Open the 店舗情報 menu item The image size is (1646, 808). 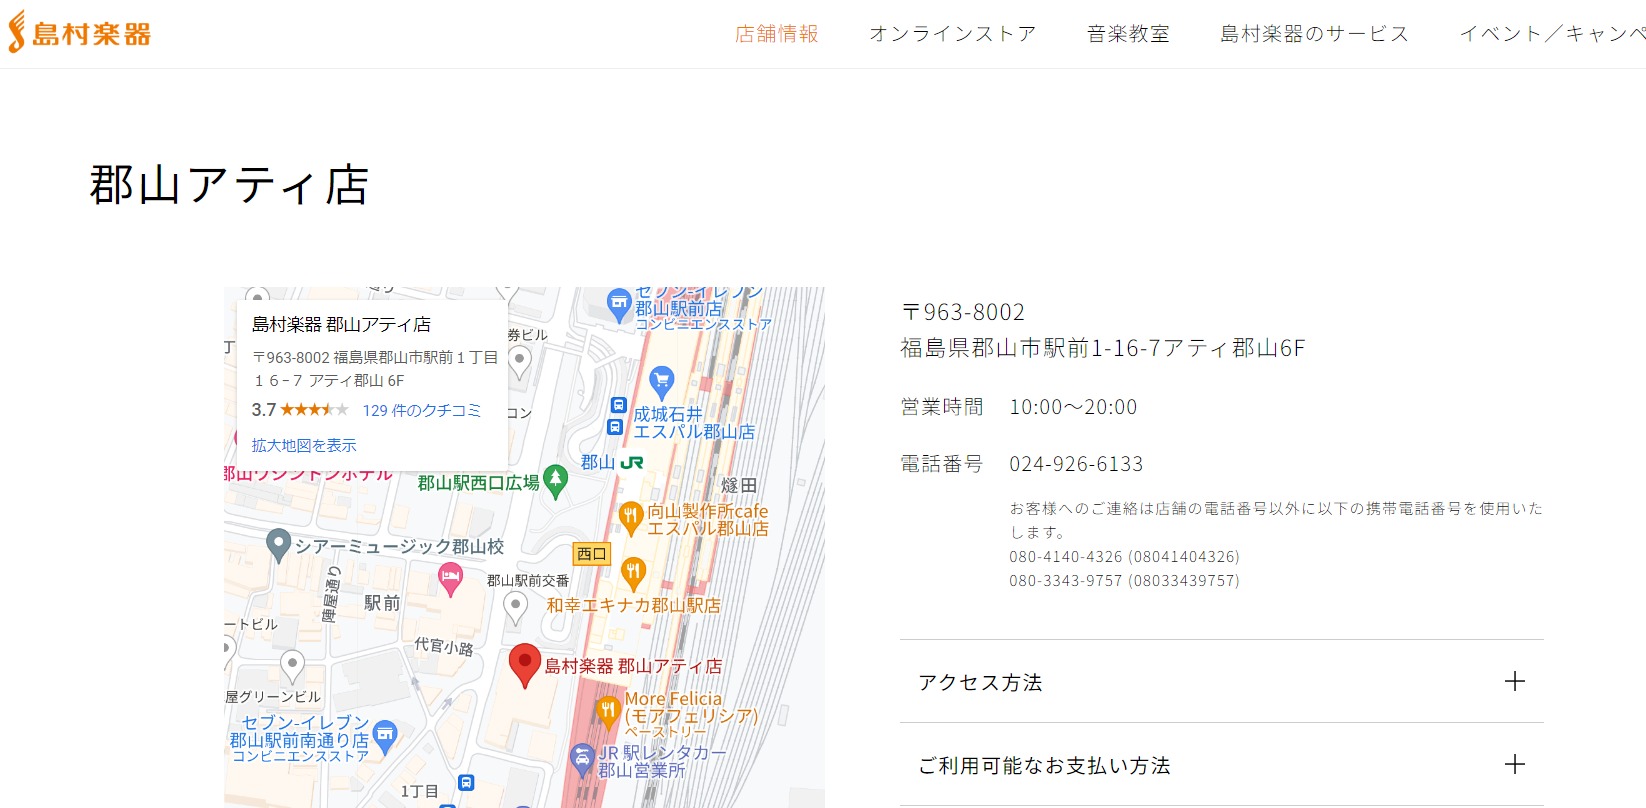[x=777, y=34]
